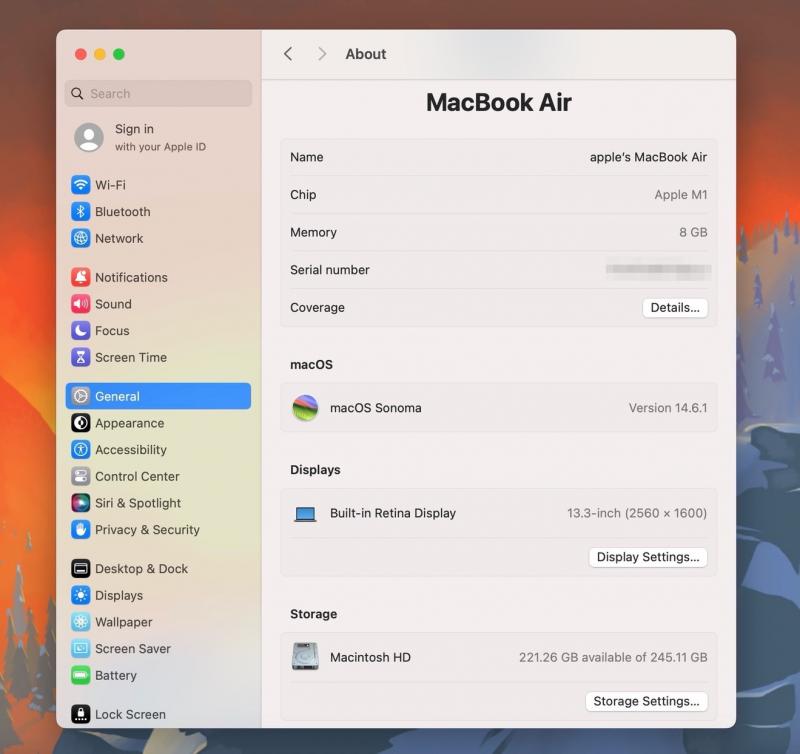Click the search magnifying glass icon
This screenshot has width=800, height=754.
(x=77, y=93)
